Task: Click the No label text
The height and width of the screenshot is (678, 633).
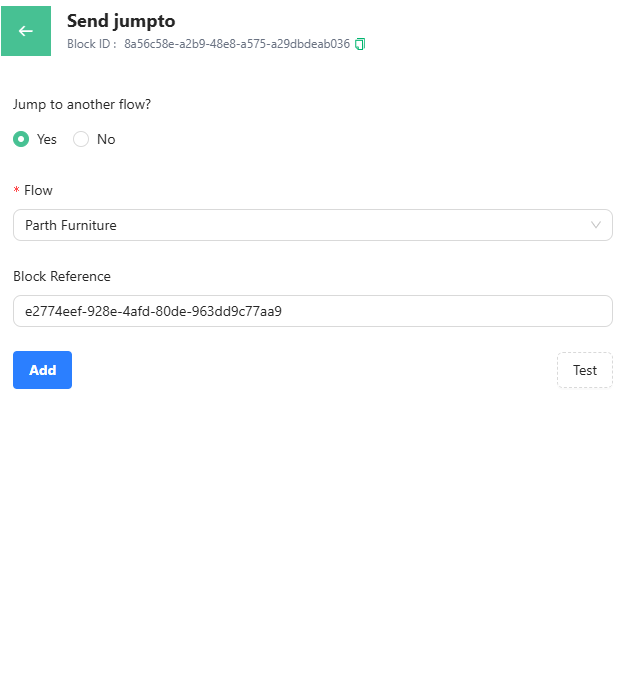Action: click(106, 139)
